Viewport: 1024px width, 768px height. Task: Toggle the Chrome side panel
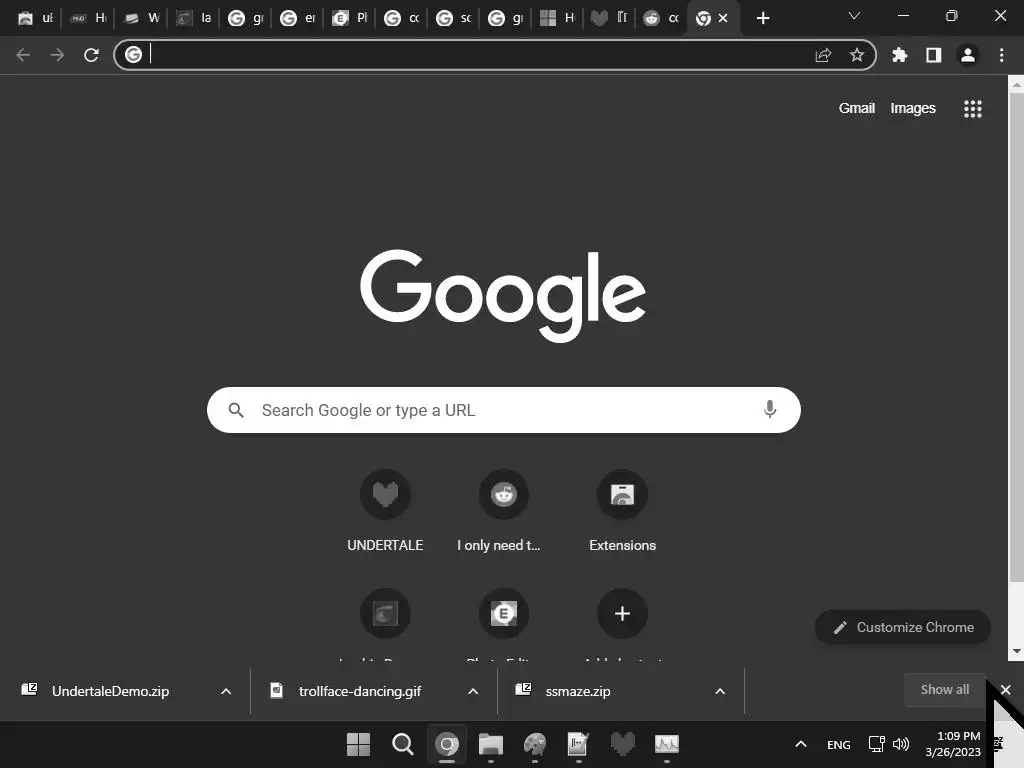pyautogui.click(x=933, y=55)
